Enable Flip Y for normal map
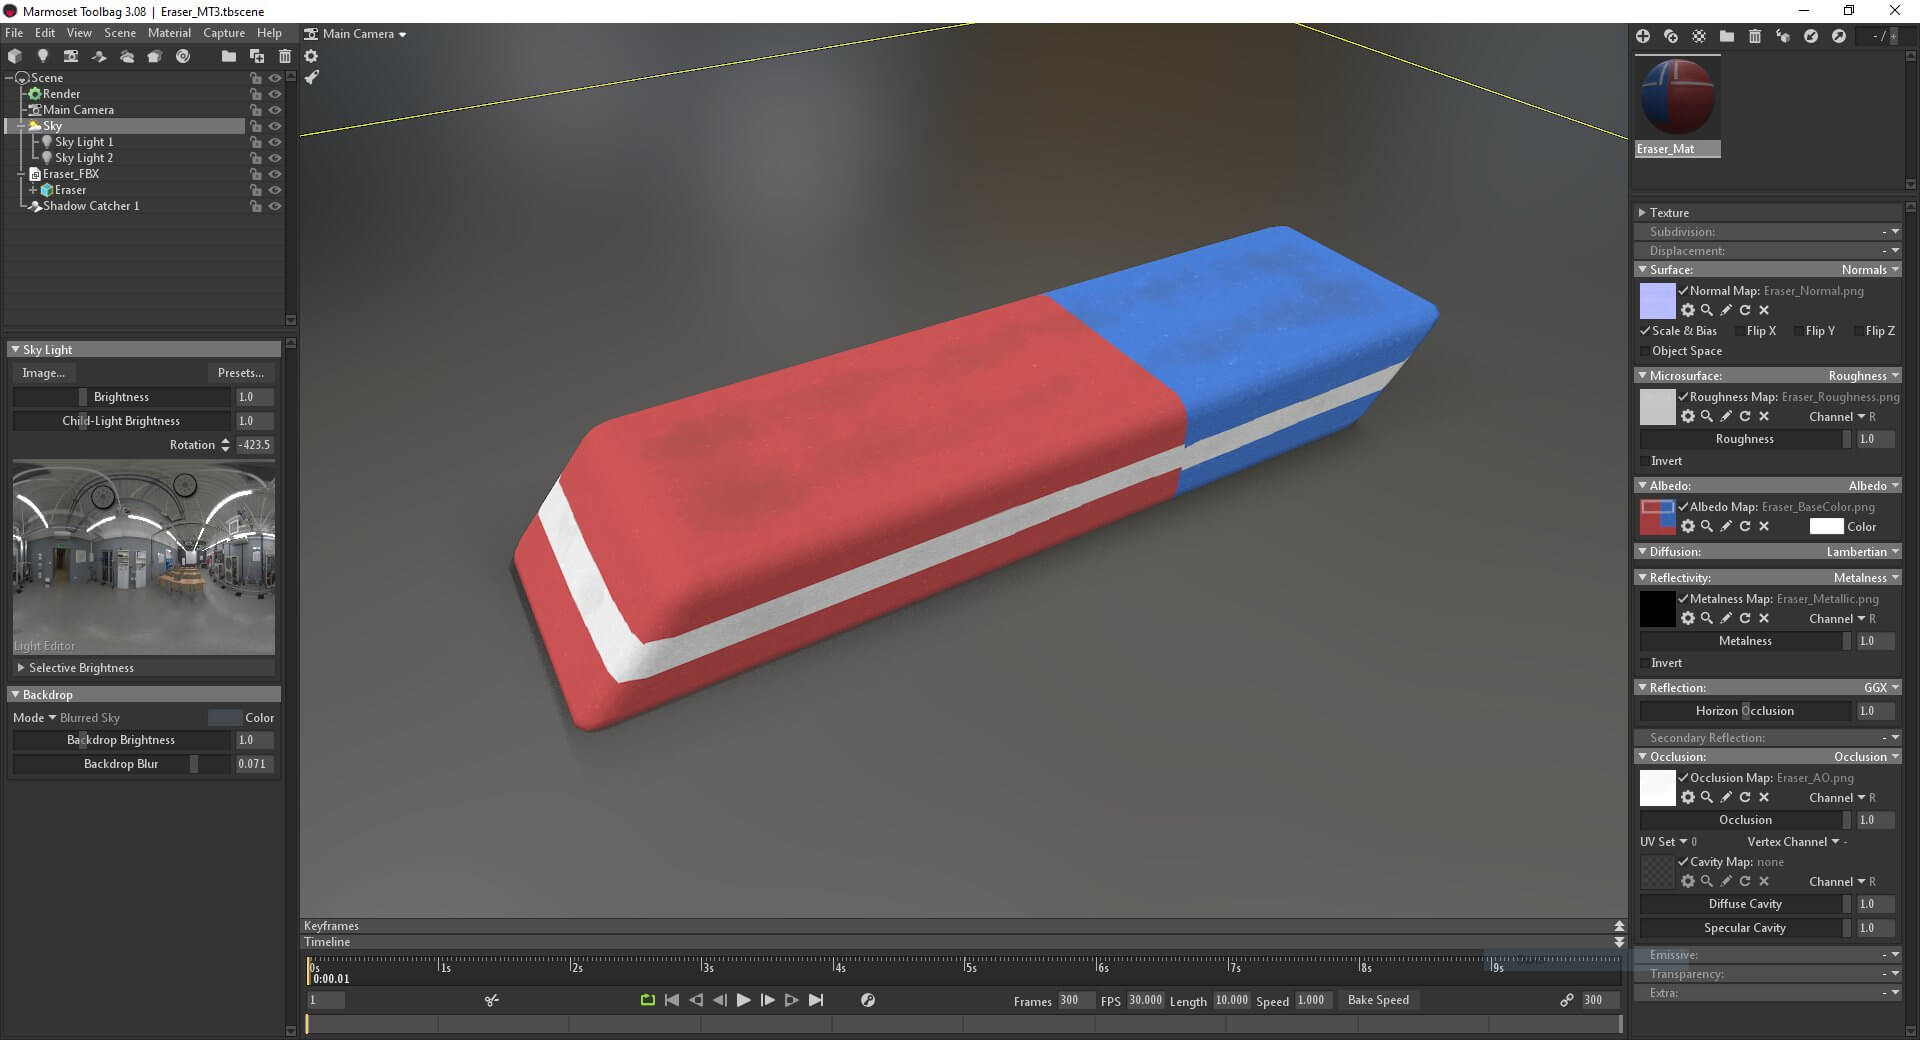The height and width of the screenshot is (1040, 1920). (1799, 331)
